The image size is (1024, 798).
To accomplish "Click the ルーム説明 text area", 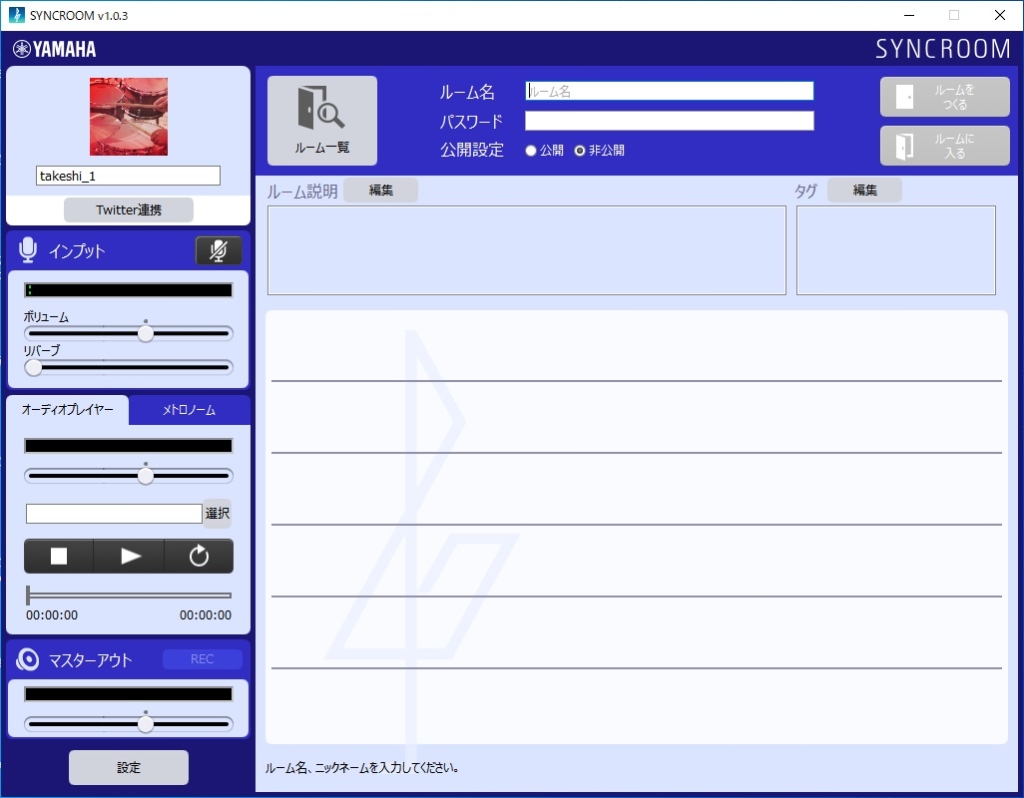I will 526,250.
